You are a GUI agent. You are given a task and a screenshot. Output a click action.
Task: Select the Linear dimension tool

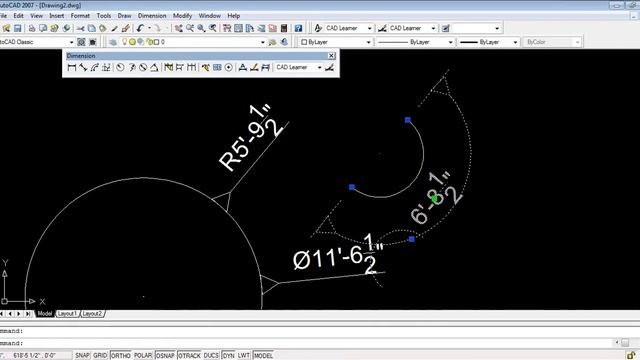coord(72,67)
